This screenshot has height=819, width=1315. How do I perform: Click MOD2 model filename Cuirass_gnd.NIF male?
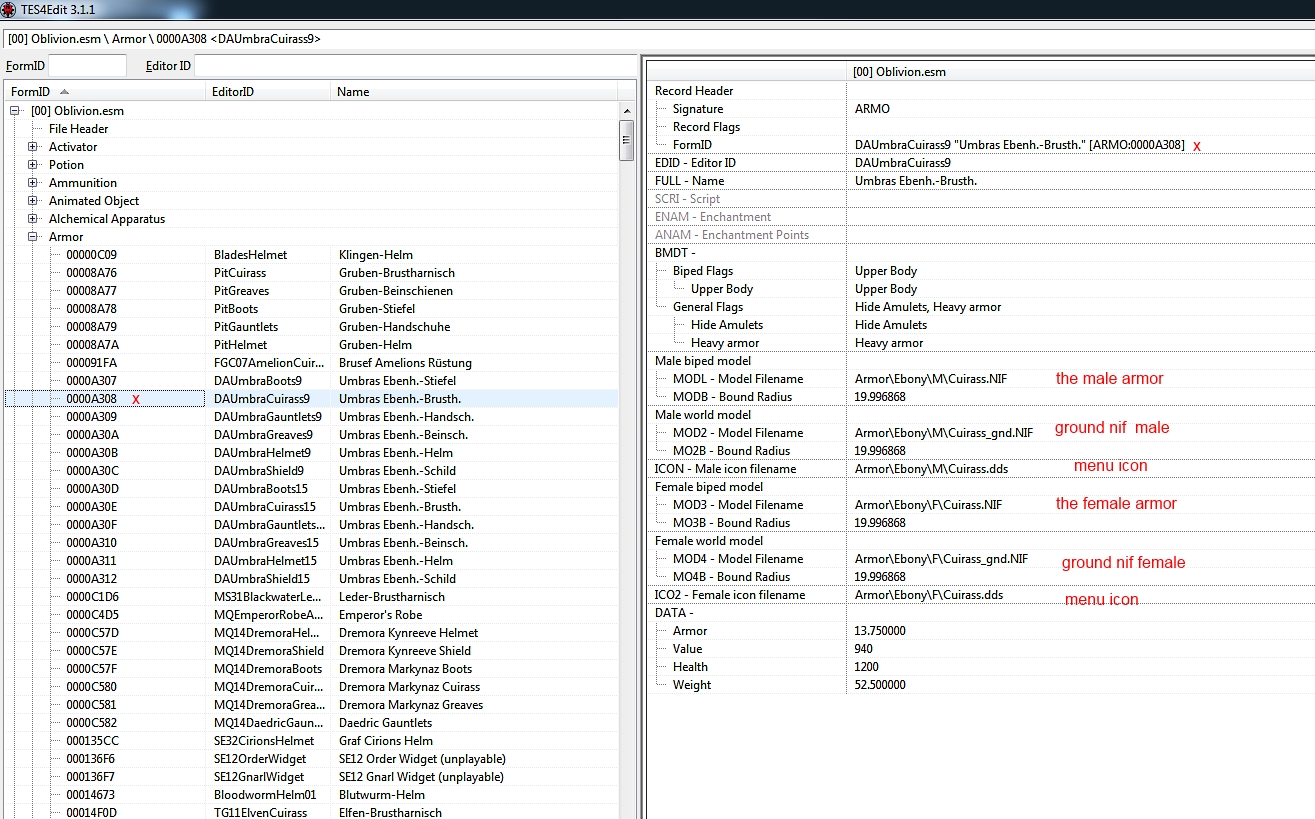(944, 433)
